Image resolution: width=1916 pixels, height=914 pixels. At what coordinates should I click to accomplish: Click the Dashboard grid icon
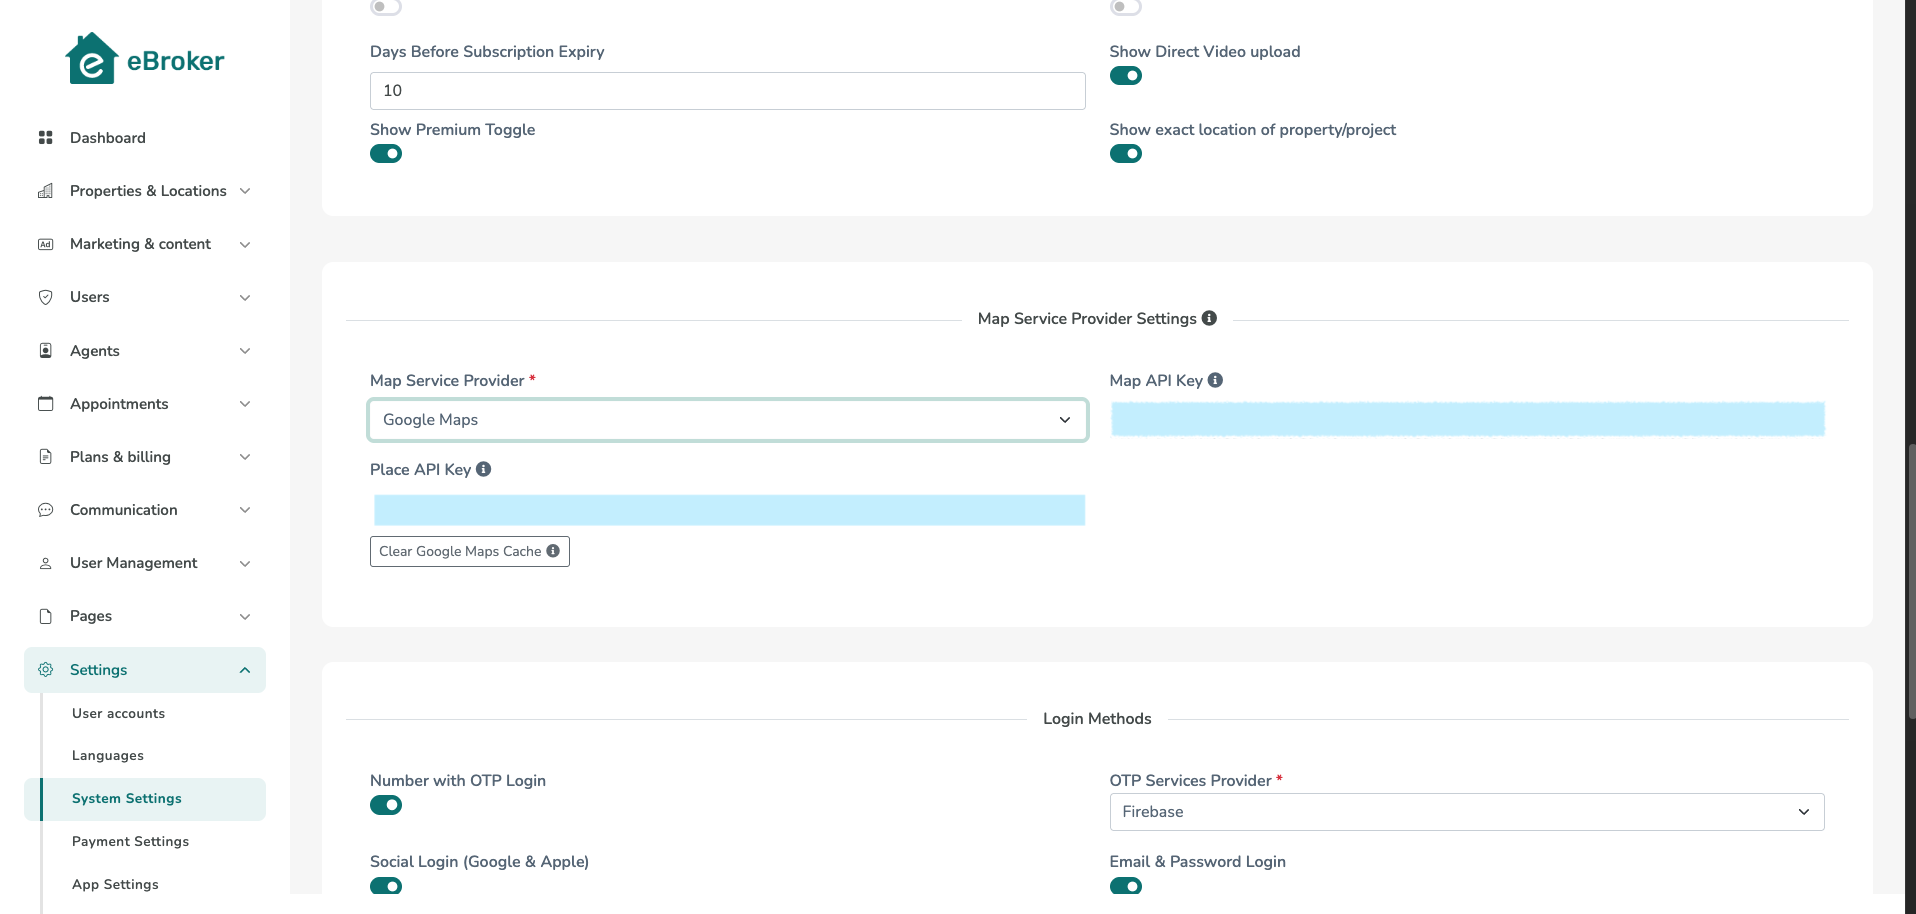[45, 138]
